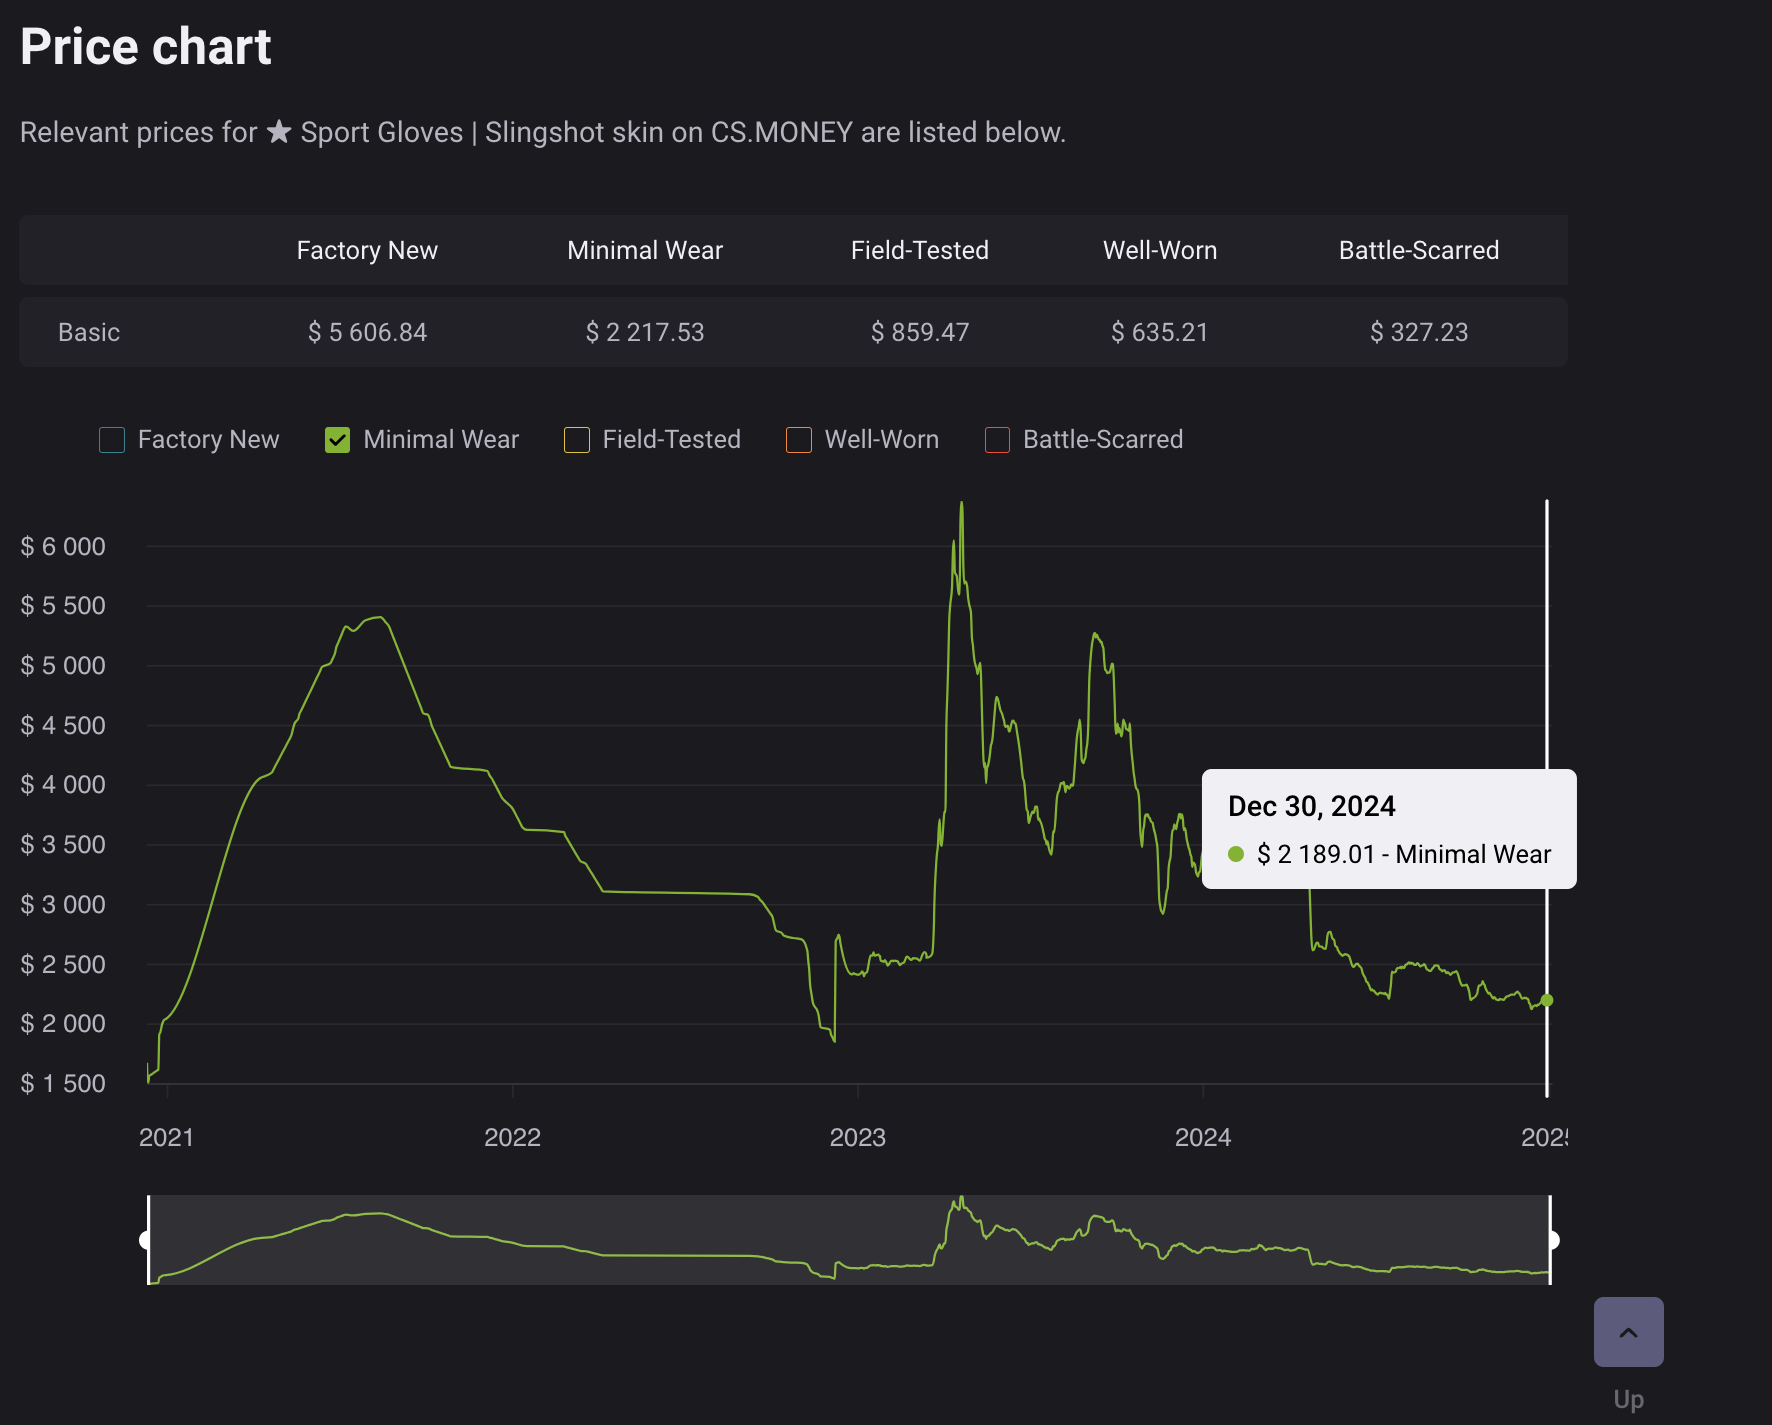Uncheck the Minimal Wear checkbox
This screenshot has width=1772, height=1425.
coord(338,440)
